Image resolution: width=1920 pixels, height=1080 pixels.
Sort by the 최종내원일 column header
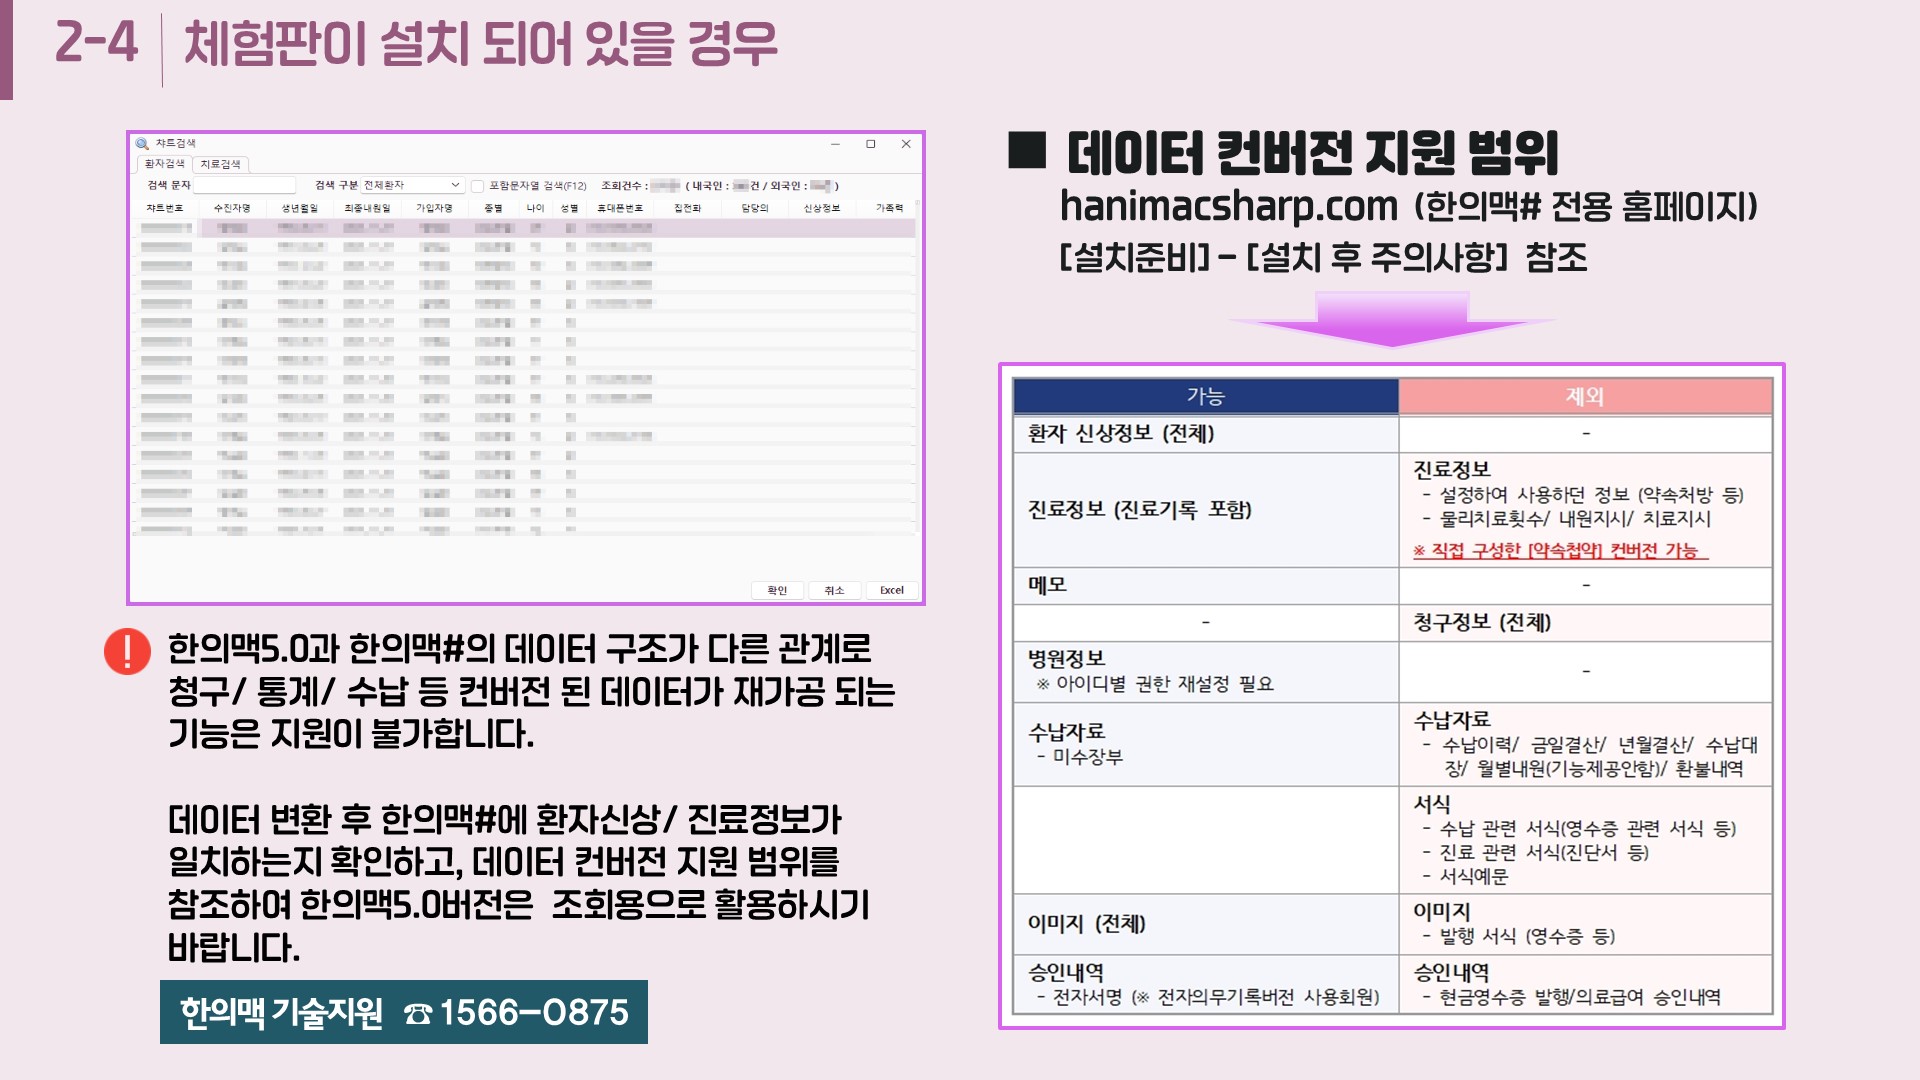367,208
